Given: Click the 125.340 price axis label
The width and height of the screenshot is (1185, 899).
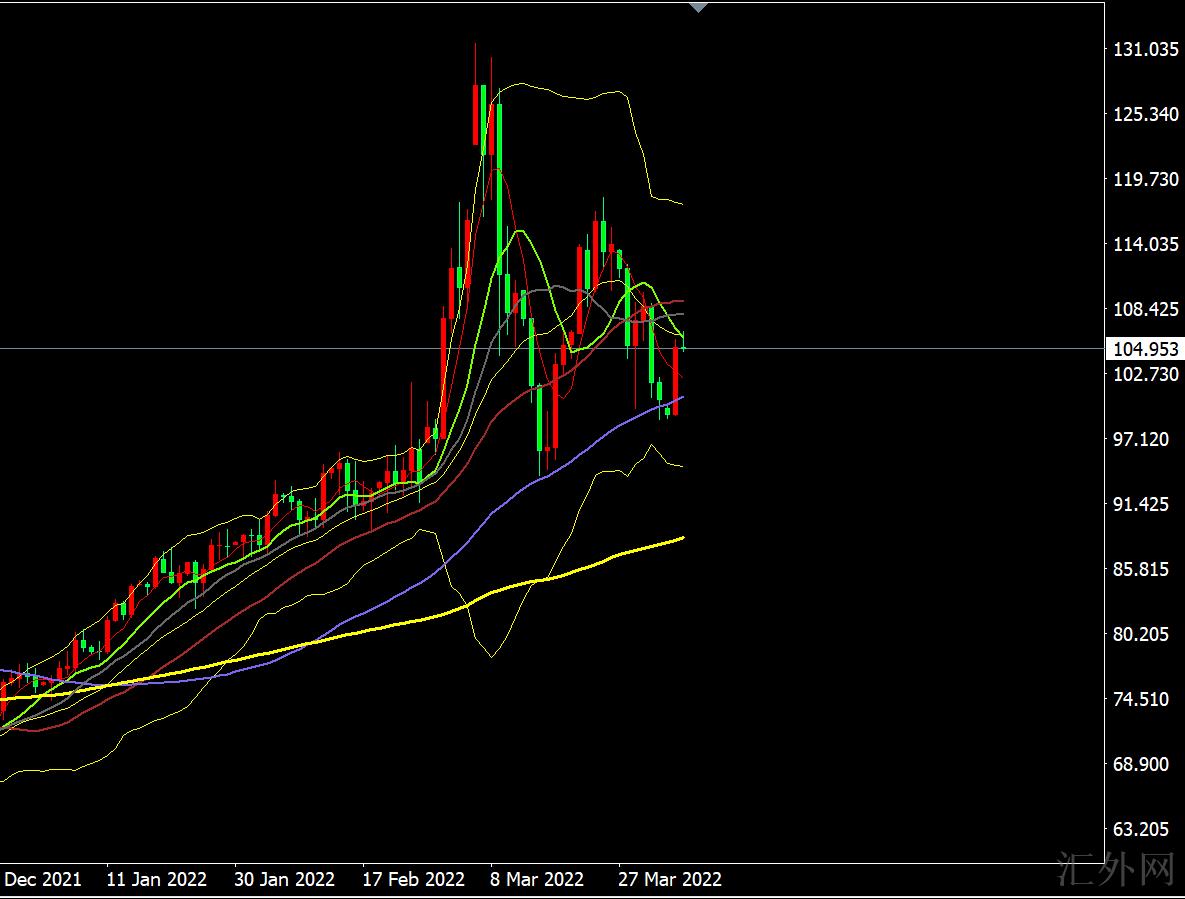Looking at the screenshot, I should [1146, 114].
